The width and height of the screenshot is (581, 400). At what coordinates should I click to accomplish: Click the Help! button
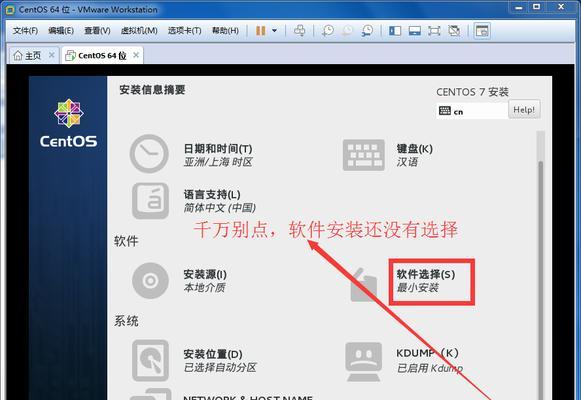[524, 110]
